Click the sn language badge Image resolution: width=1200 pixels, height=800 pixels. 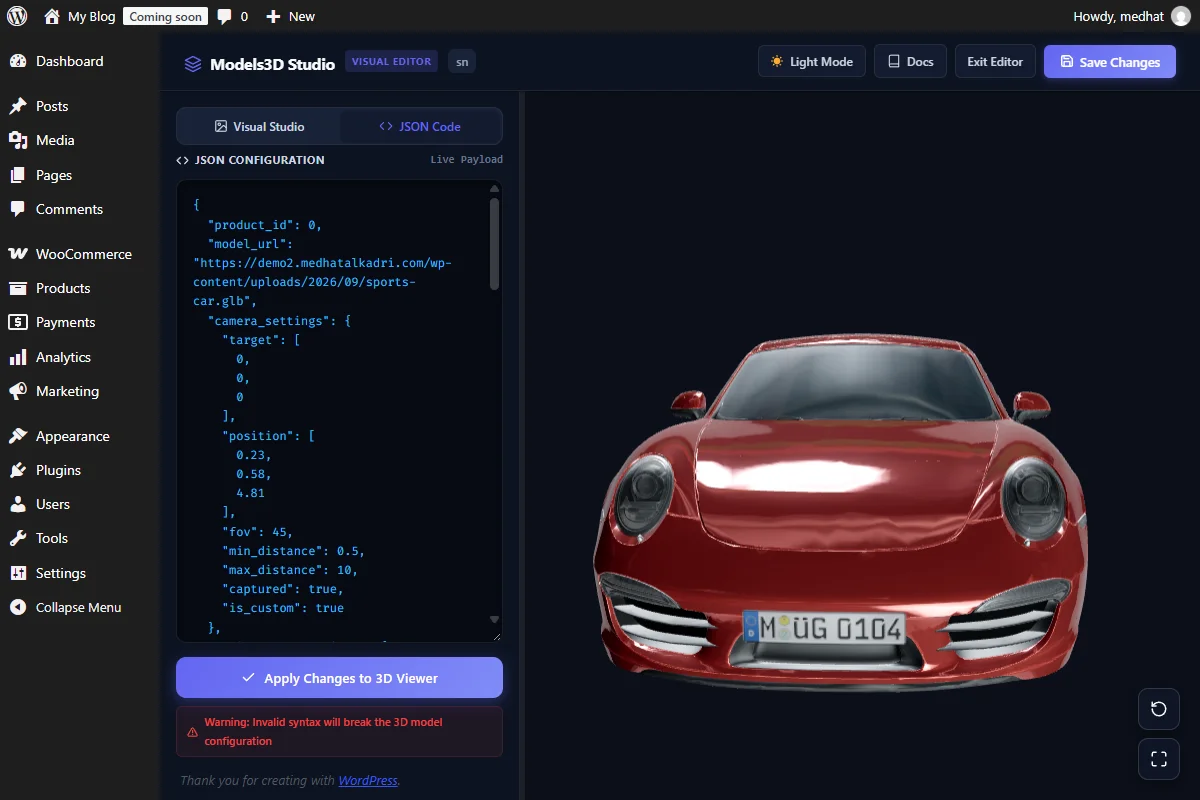tap(461, 62)
